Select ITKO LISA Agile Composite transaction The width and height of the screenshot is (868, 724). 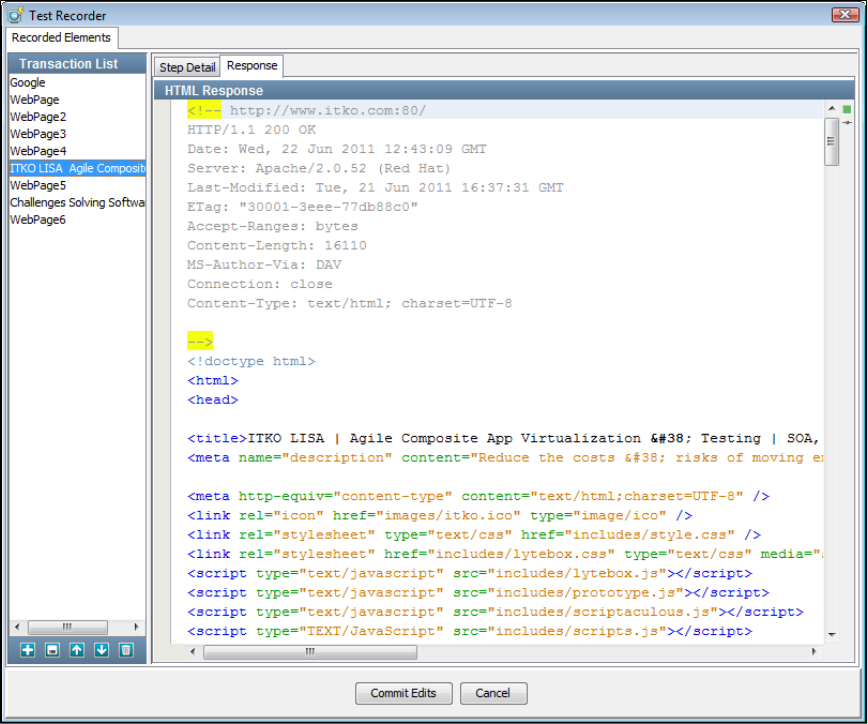coord(78,168)
